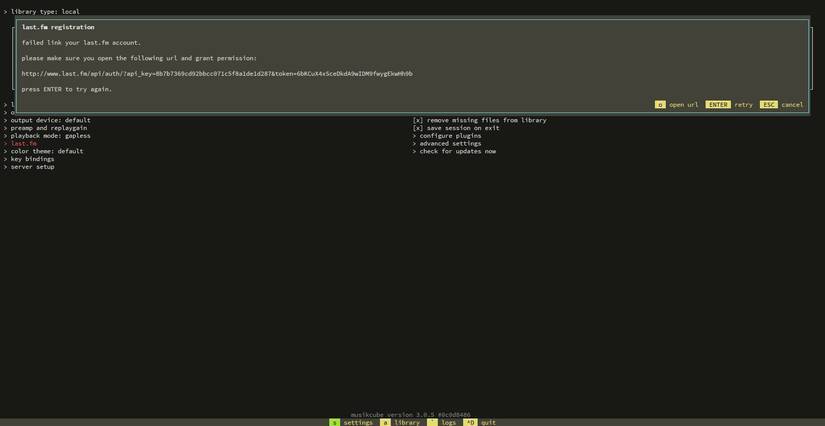
Task: Open logs view in bottom bar
Action: pyautogui.click(x=441, y=422)
